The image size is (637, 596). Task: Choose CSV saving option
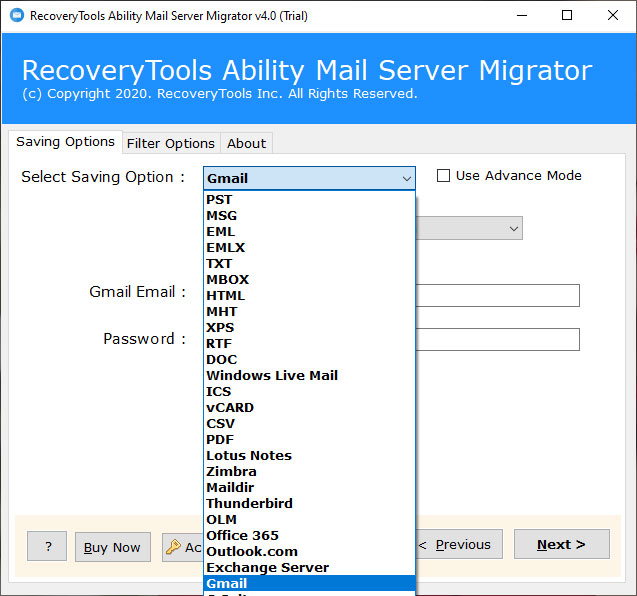[x=309, y=423]
